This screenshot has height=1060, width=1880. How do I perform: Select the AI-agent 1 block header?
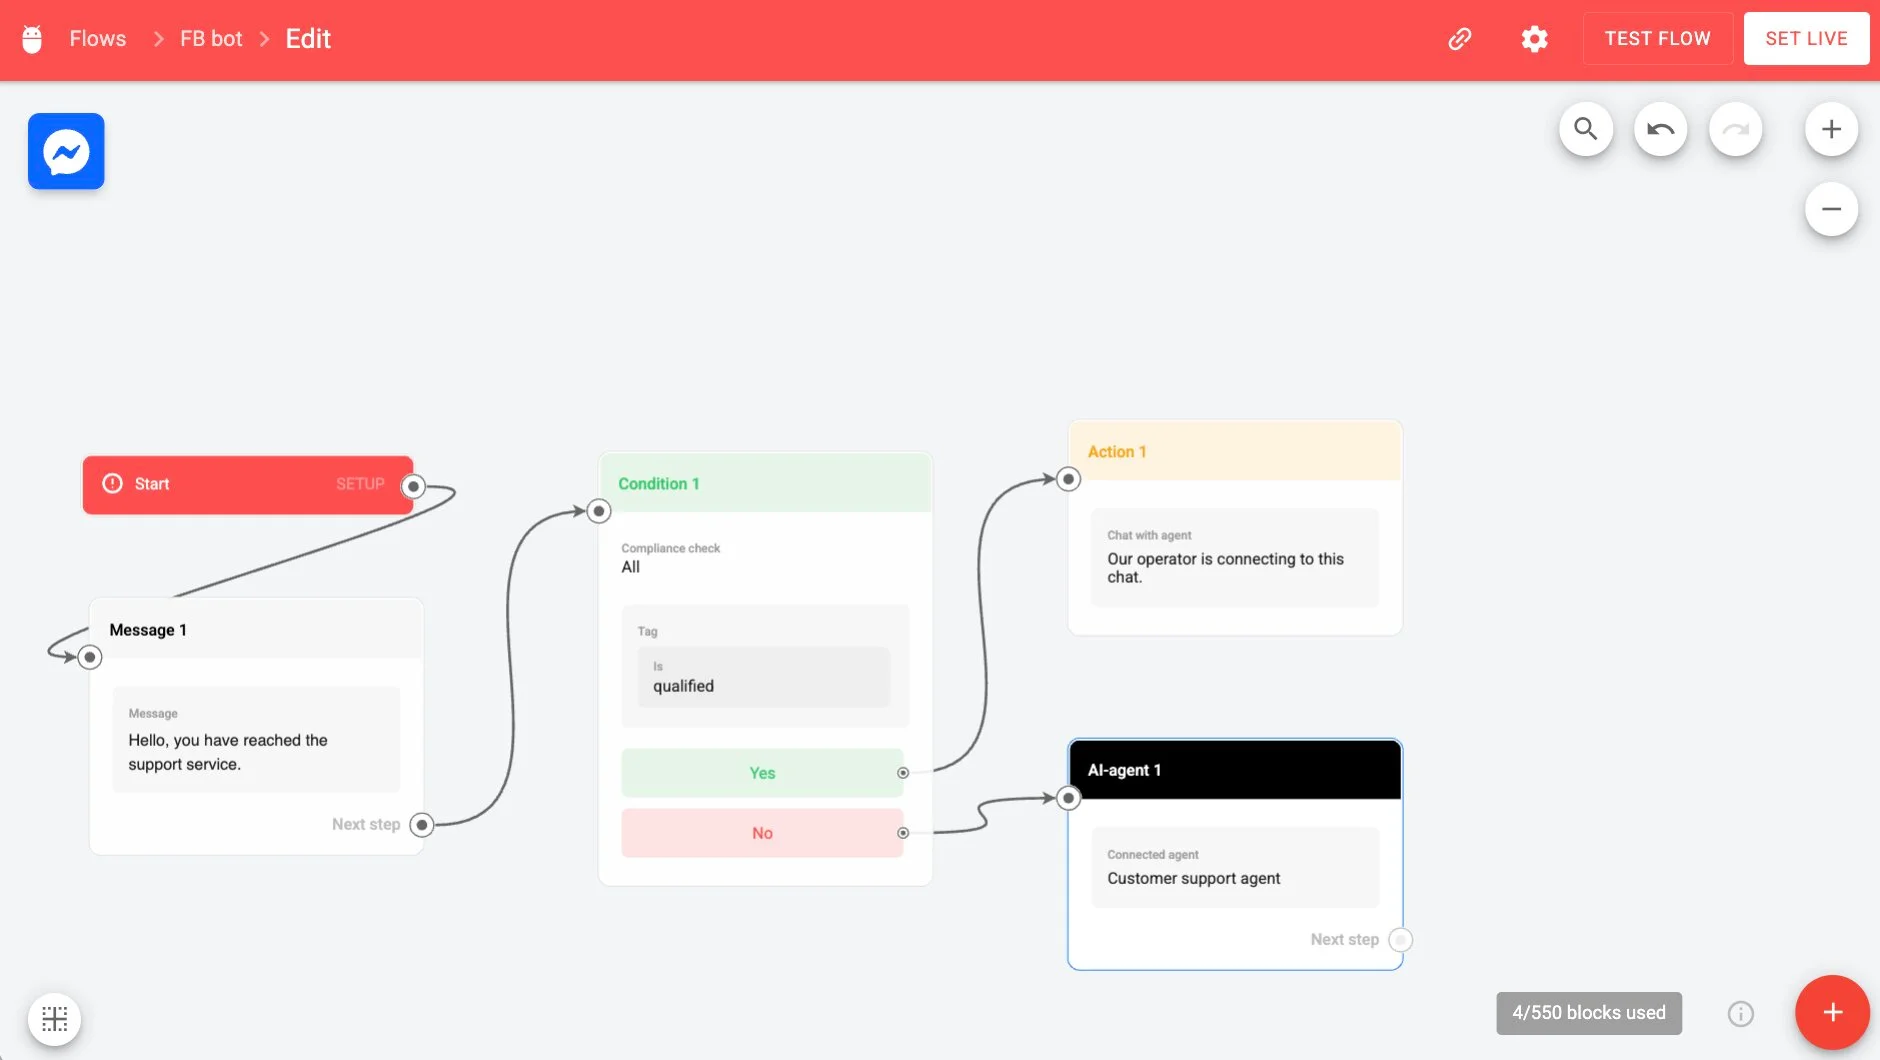1235,770
